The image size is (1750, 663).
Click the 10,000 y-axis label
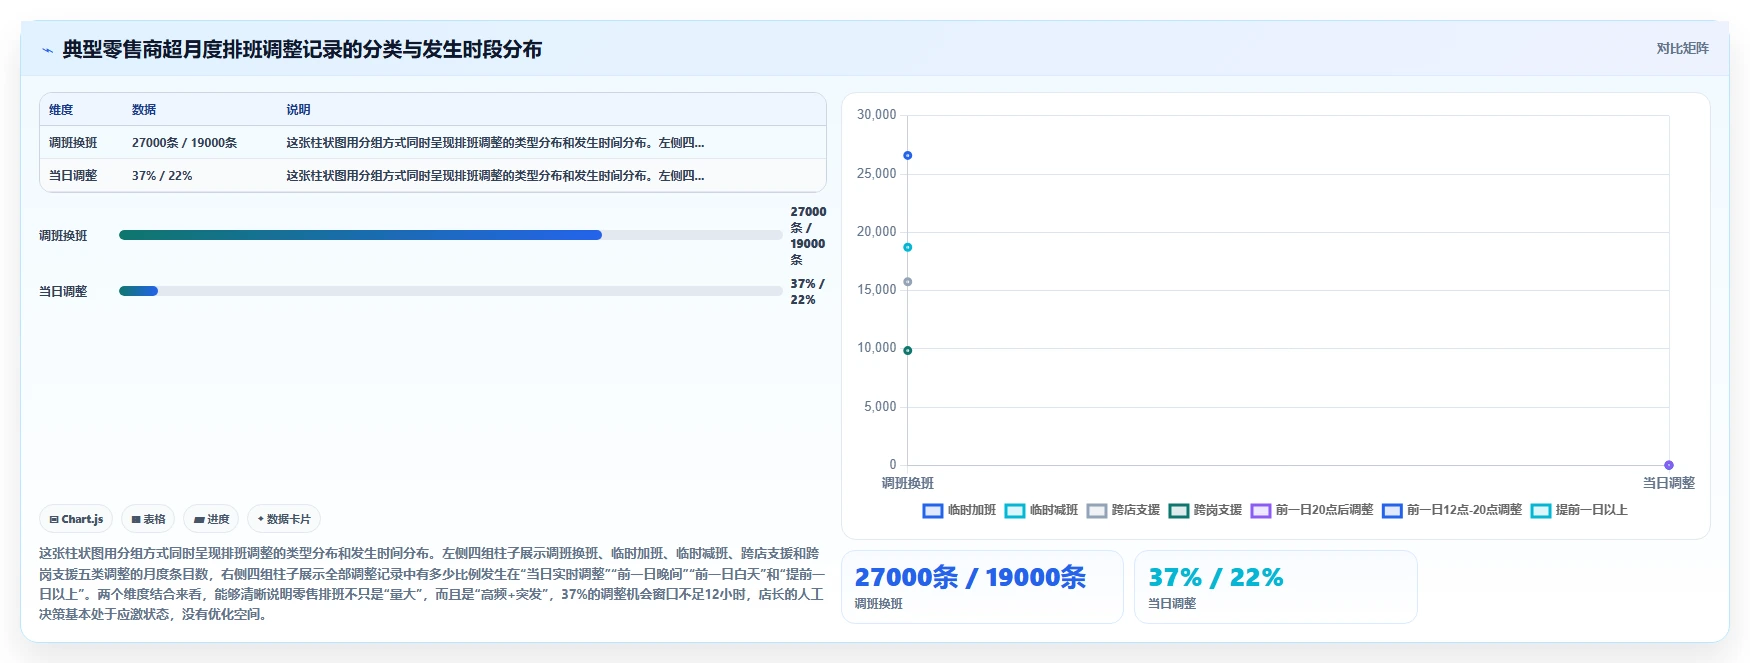click(876, 348)
